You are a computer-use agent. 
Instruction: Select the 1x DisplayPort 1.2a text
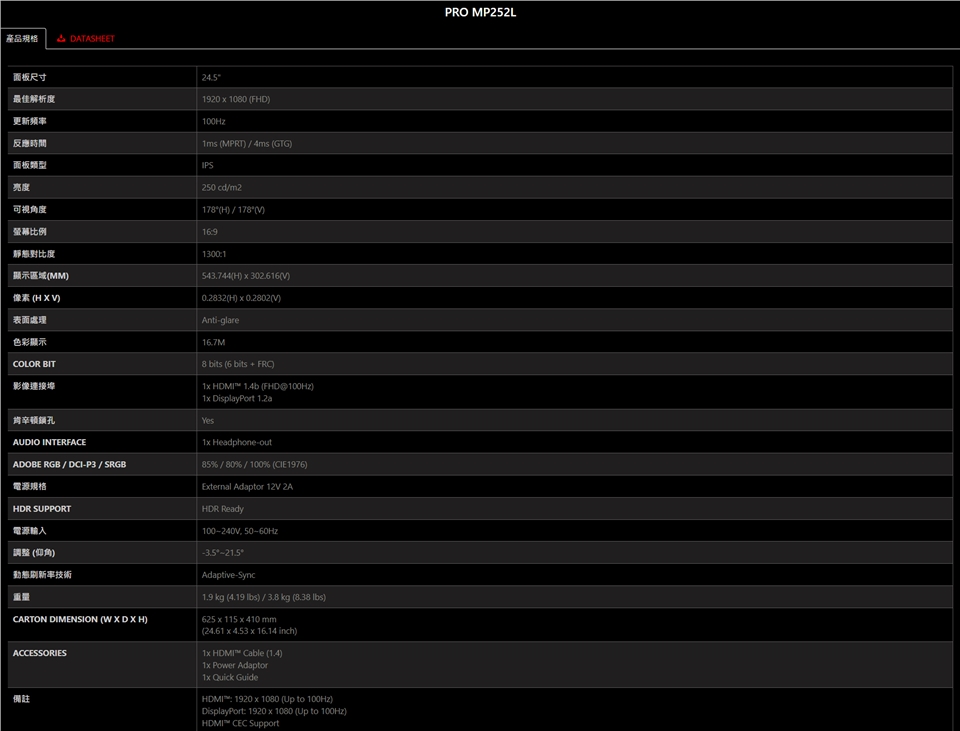pyautogui.click(x=237, y=398)
